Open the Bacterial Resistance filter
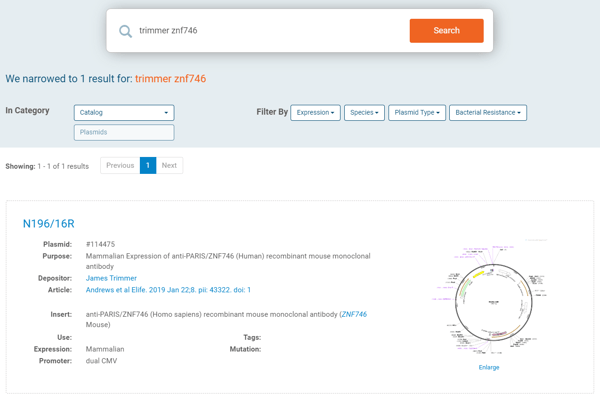Screen dimensions: 600x399 [x=488, y=112]
